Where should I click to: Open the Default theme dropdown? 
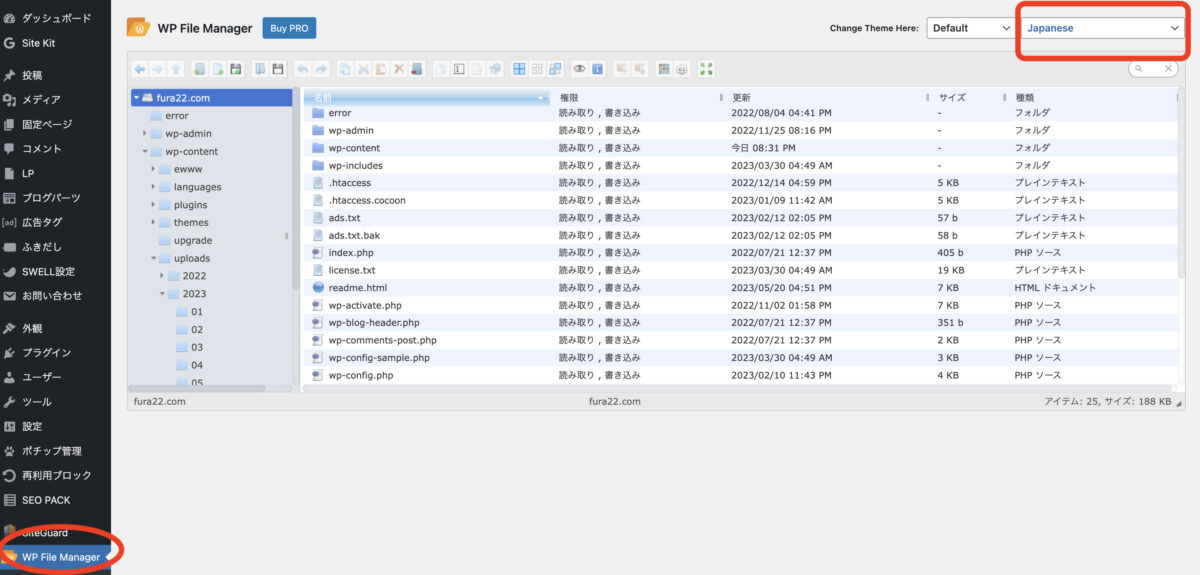(970, 28)
